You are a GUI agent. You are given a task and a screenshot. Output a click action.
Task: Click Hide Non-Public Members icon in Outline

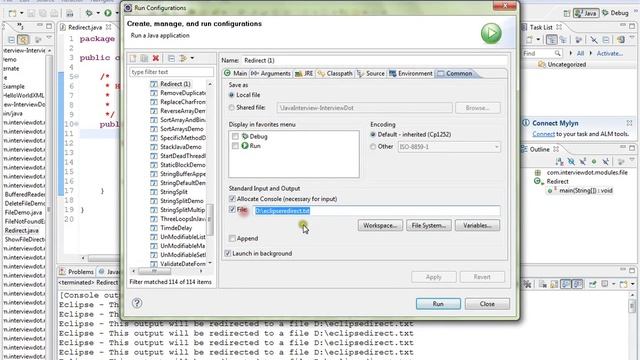coord(594,162)
